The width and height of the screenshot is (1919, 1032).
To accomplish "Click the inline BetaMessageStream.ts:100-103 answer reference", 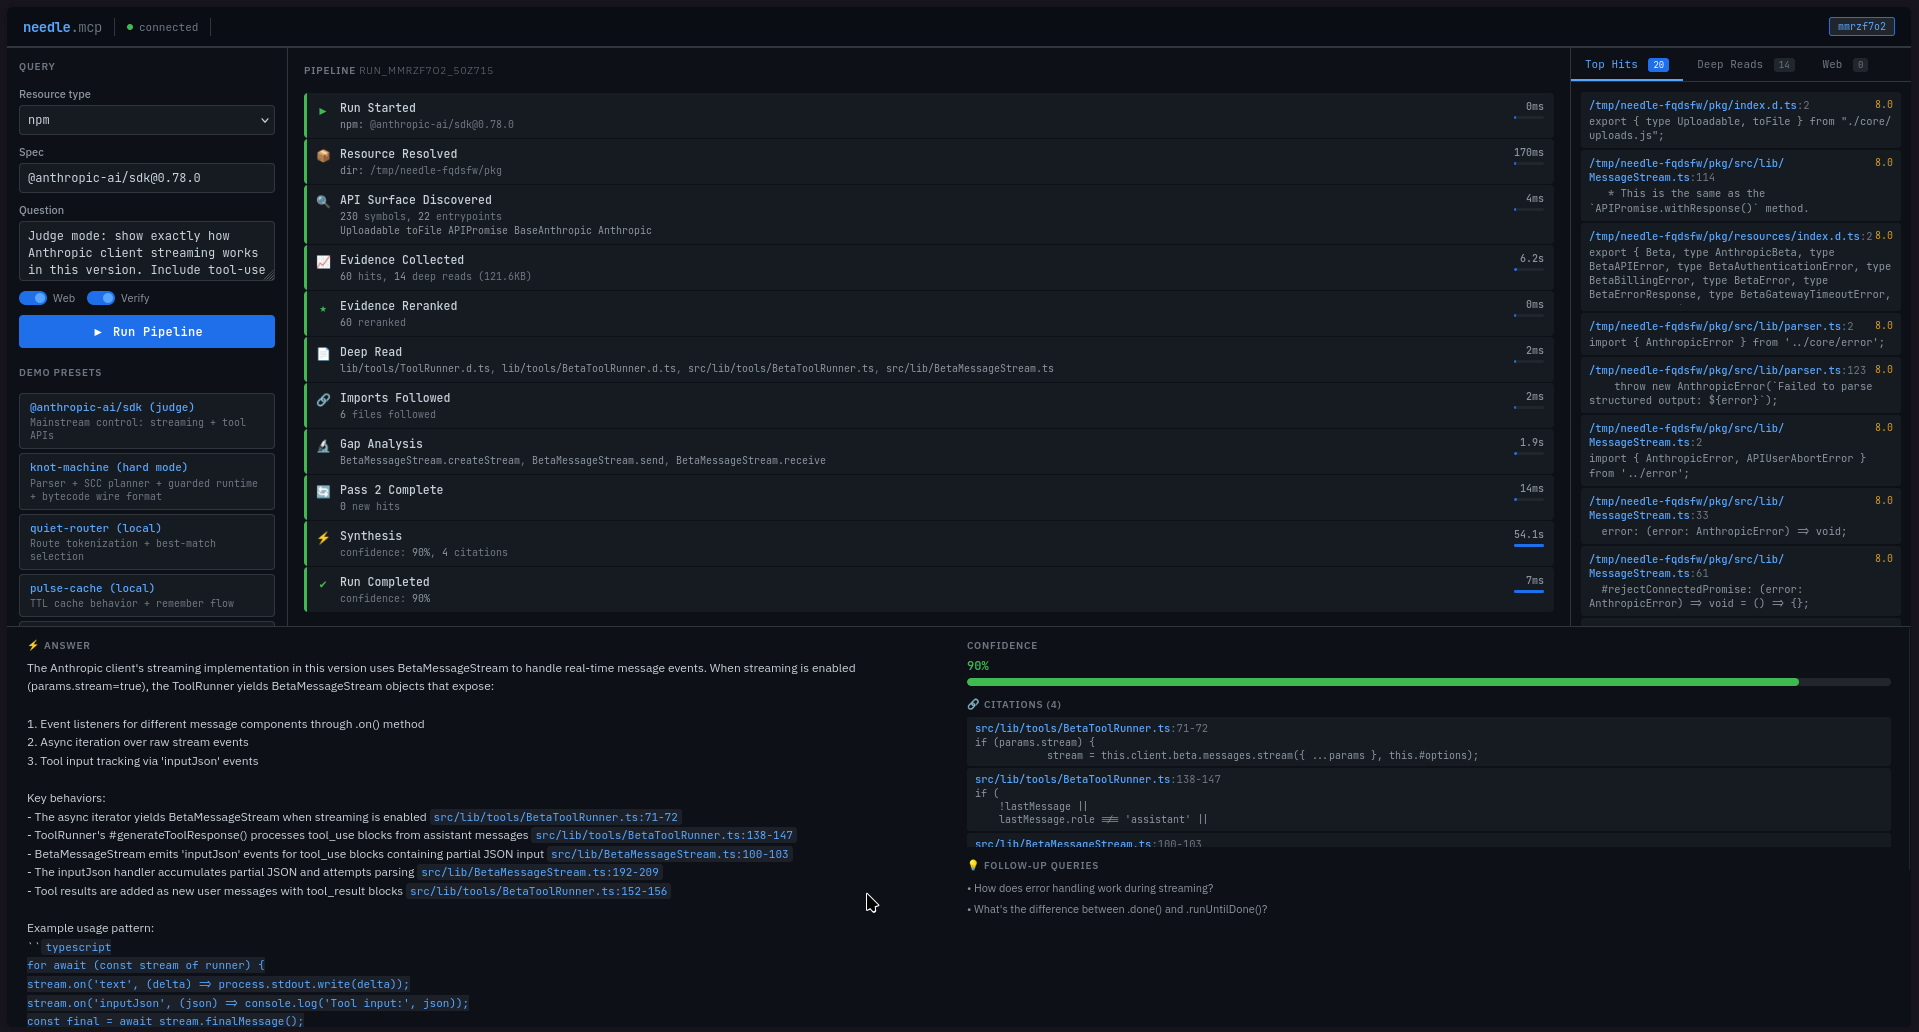I will tap(670, 854).
